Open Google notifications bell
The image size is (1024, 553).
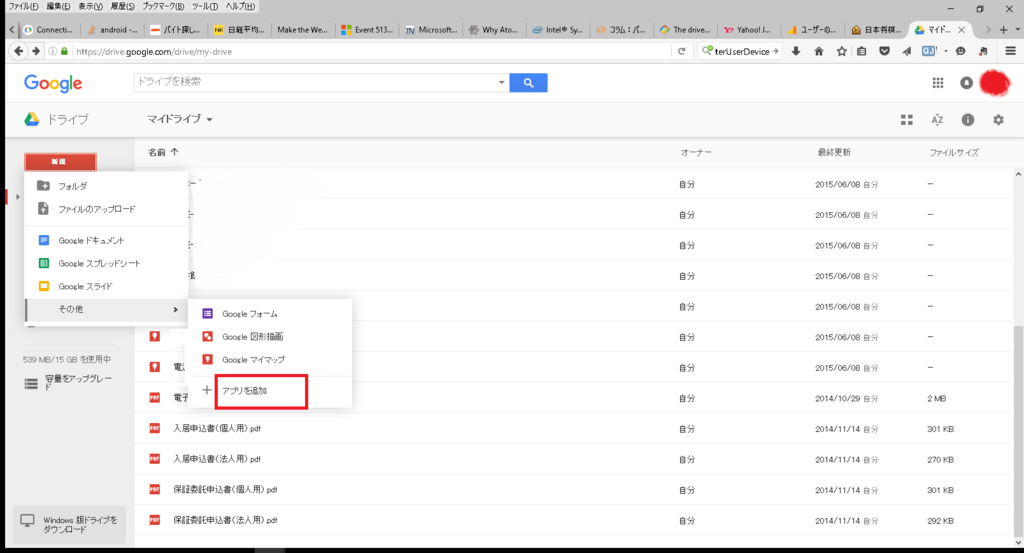click(966, 83)
